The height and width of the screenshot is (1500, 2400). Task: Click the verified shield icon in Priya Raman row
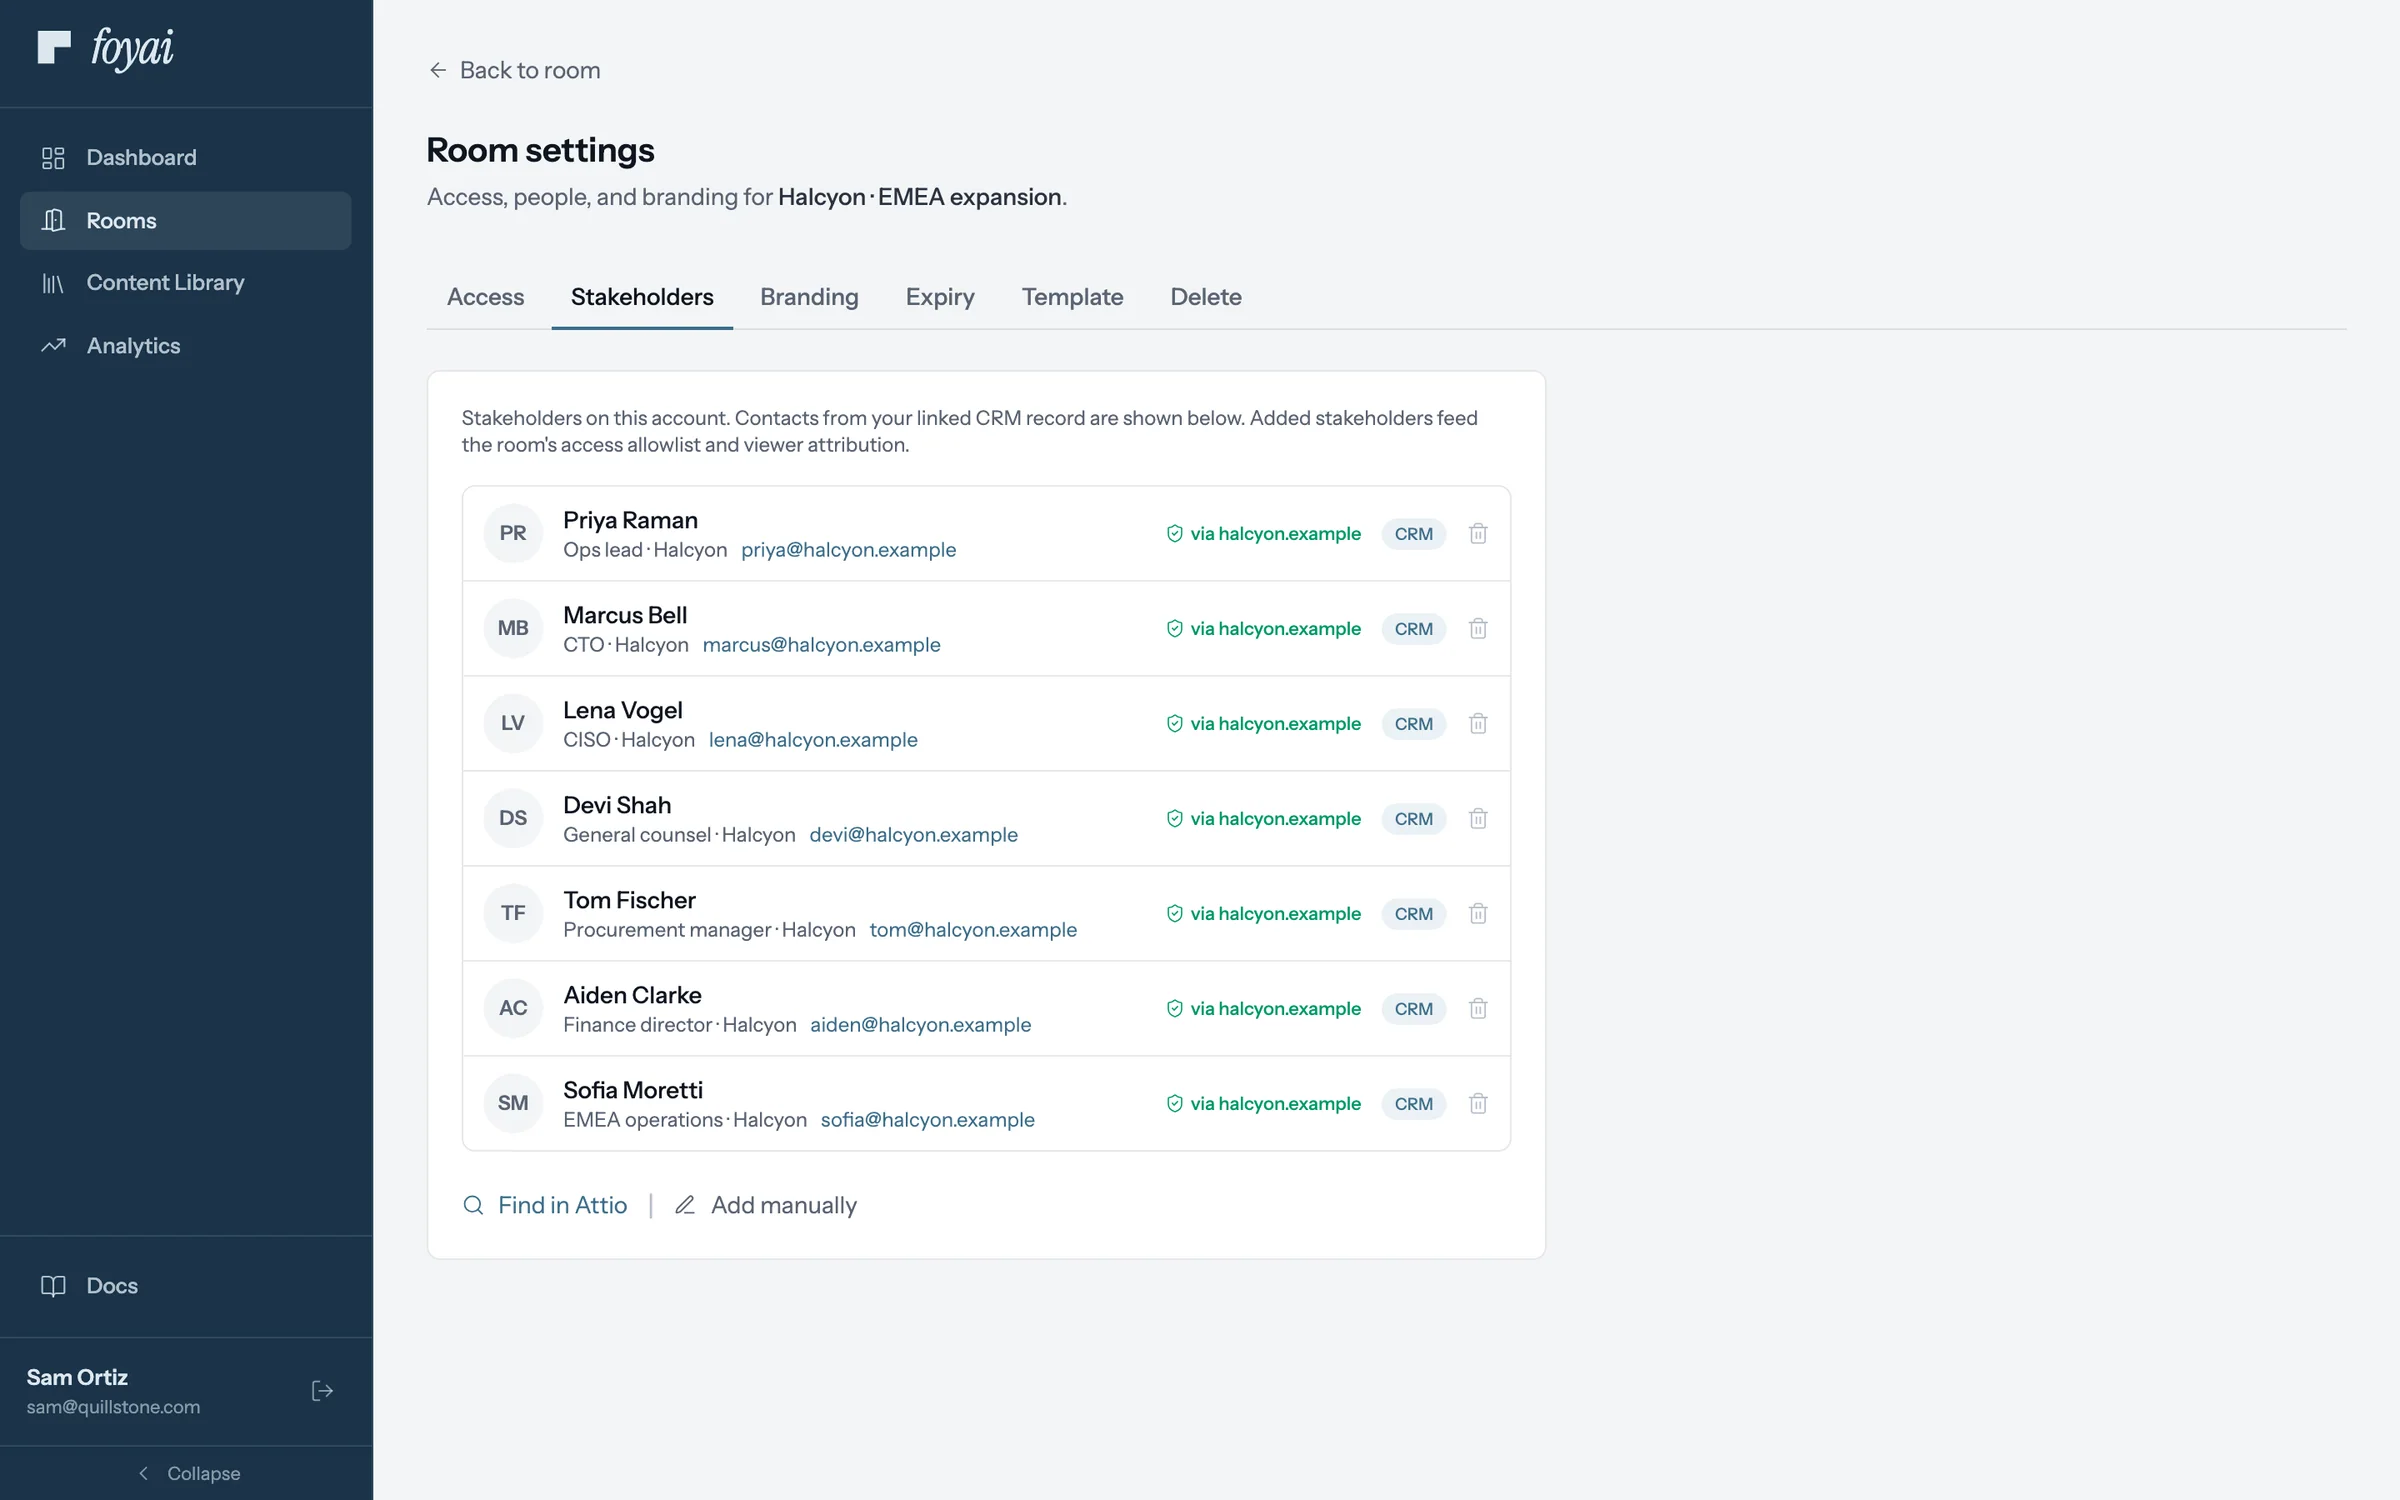click(x=1175, y=534)
